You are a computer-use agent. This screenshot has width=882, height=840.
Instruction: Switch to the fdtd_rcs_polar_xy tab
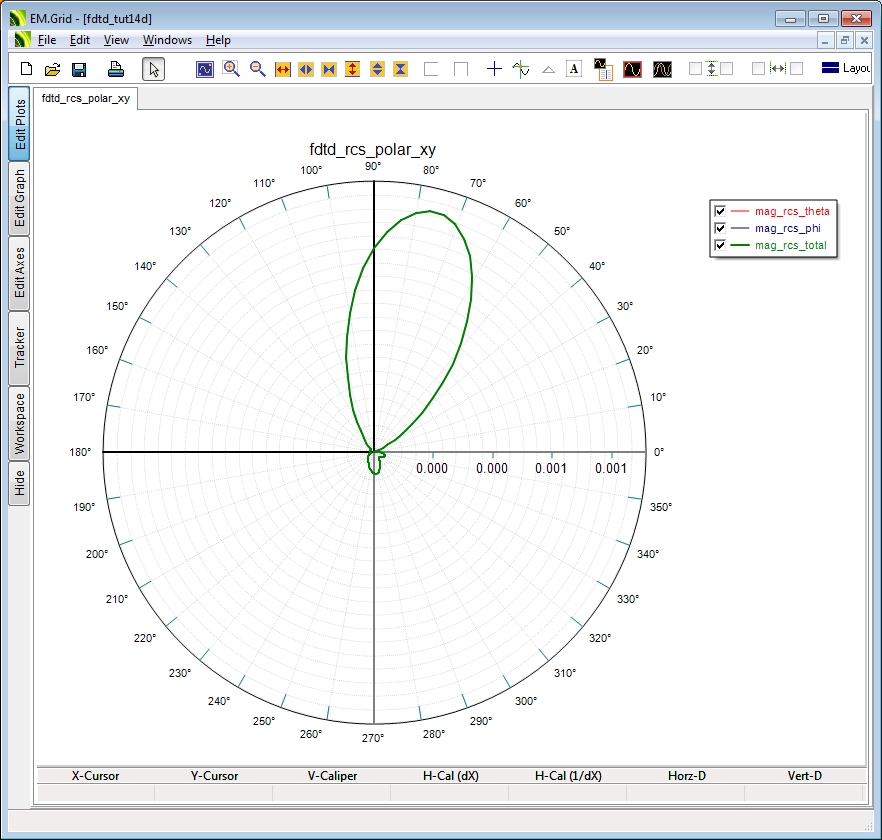(86, 98)
